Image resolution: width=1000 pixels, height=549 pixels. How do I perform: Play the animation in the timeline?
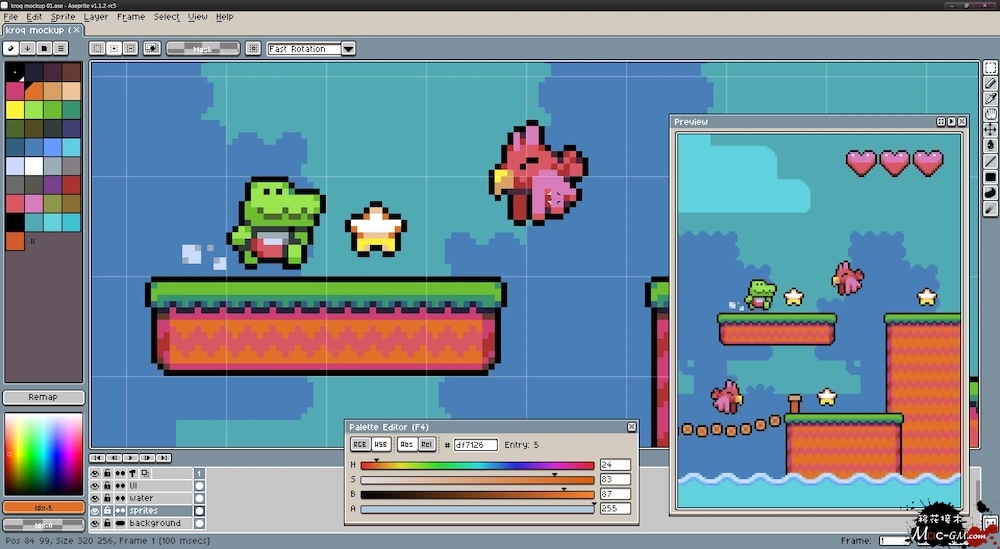point(128,458)
